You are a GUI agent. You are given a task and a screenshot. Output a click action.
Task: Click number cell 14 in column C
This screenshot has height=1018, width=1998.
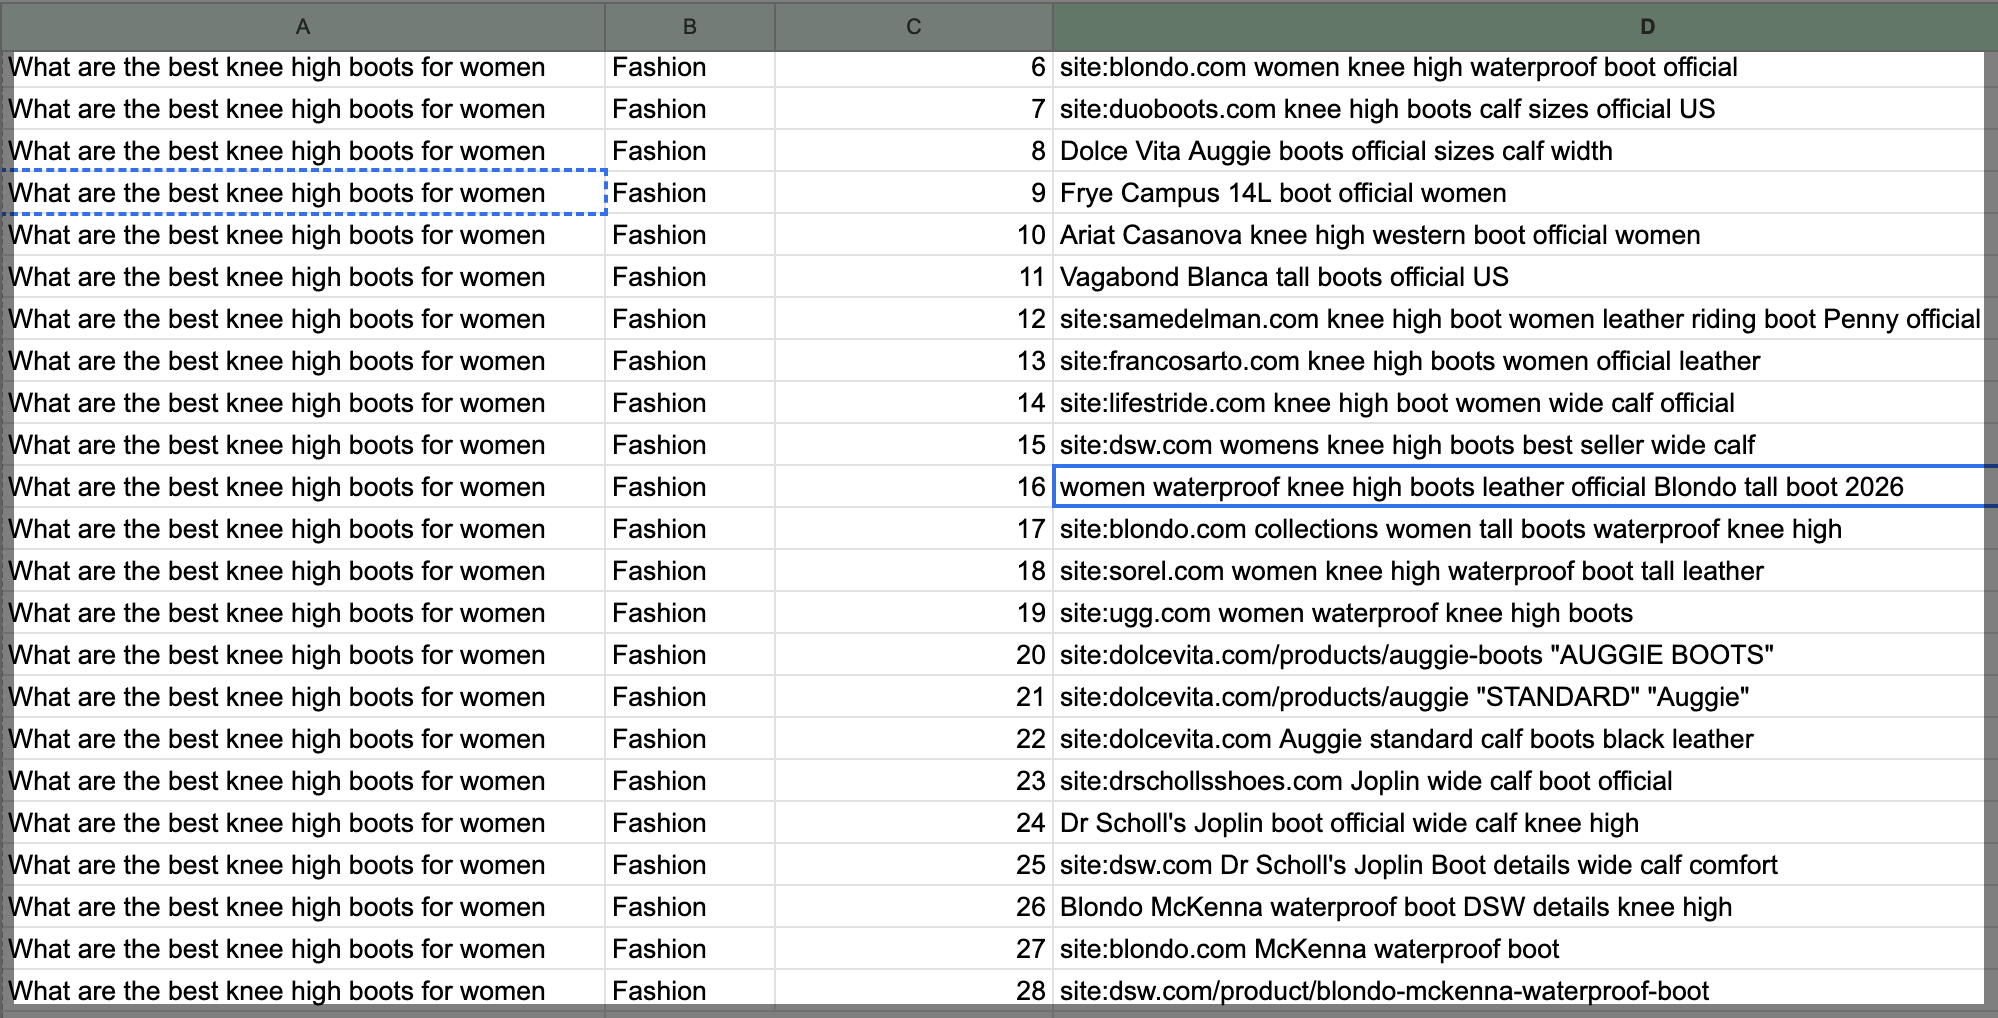[914, 403]
